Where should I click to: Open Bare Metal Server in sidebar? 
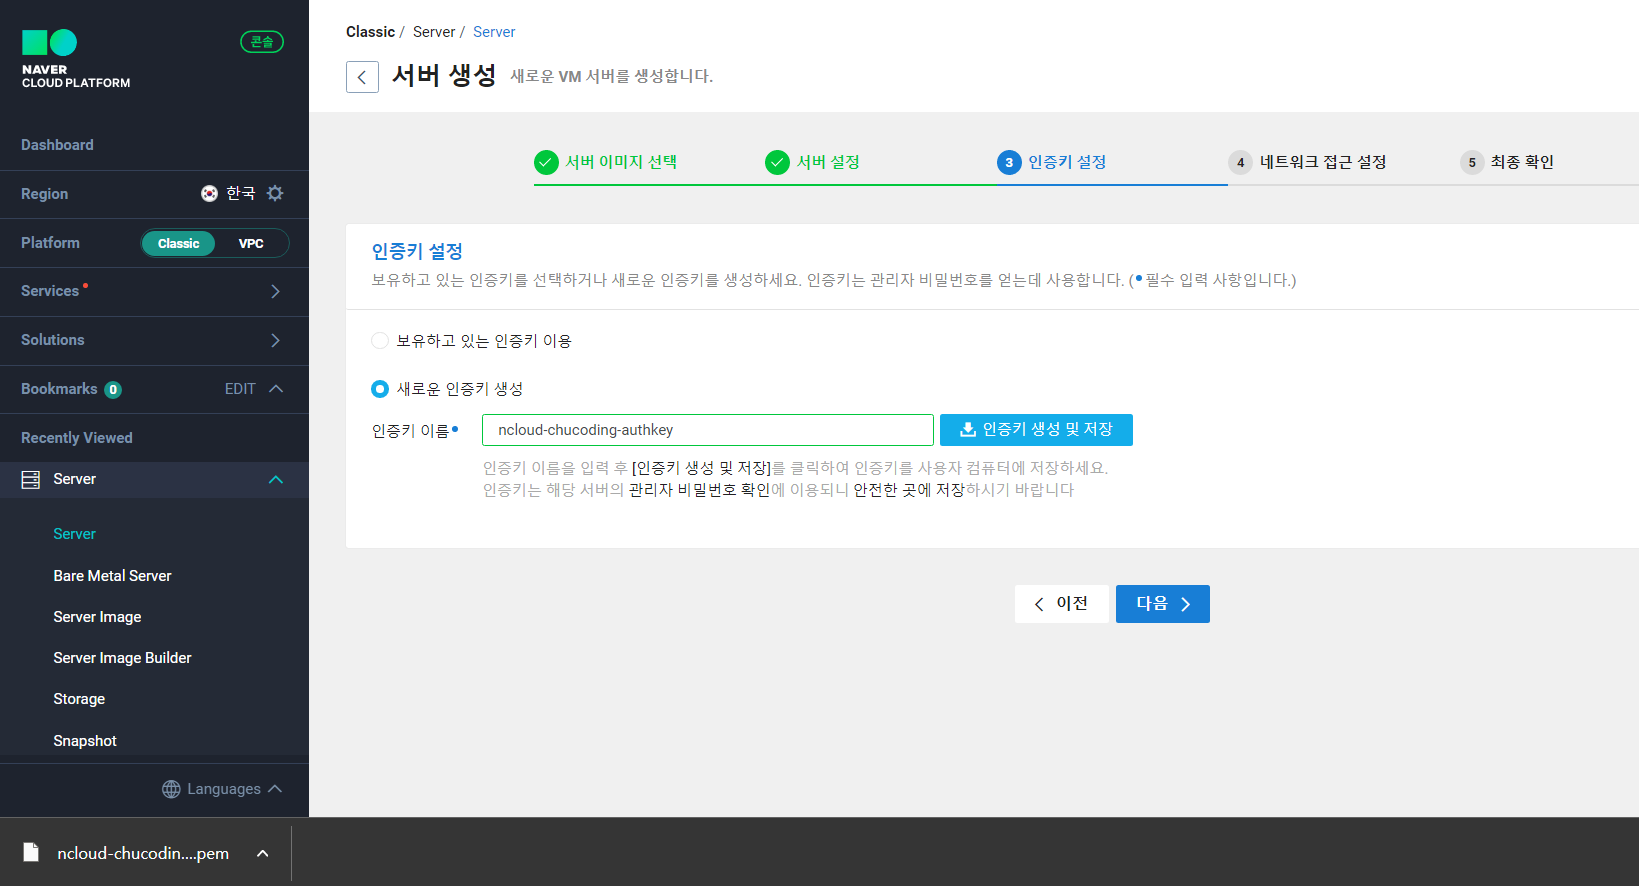pos(112,576)
